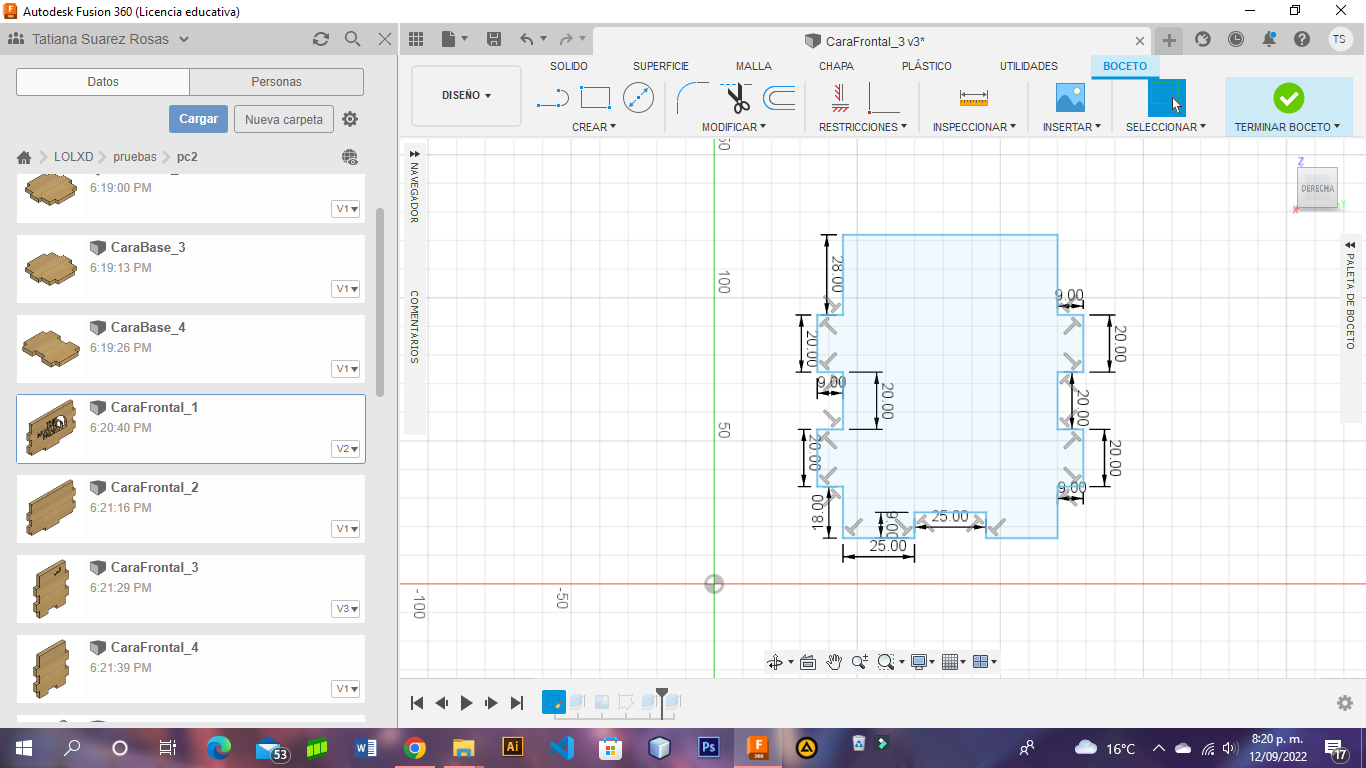This screenshot has width=1366, height=768.
Task: Open the TS user account avatar
Action: [1340, 39]
